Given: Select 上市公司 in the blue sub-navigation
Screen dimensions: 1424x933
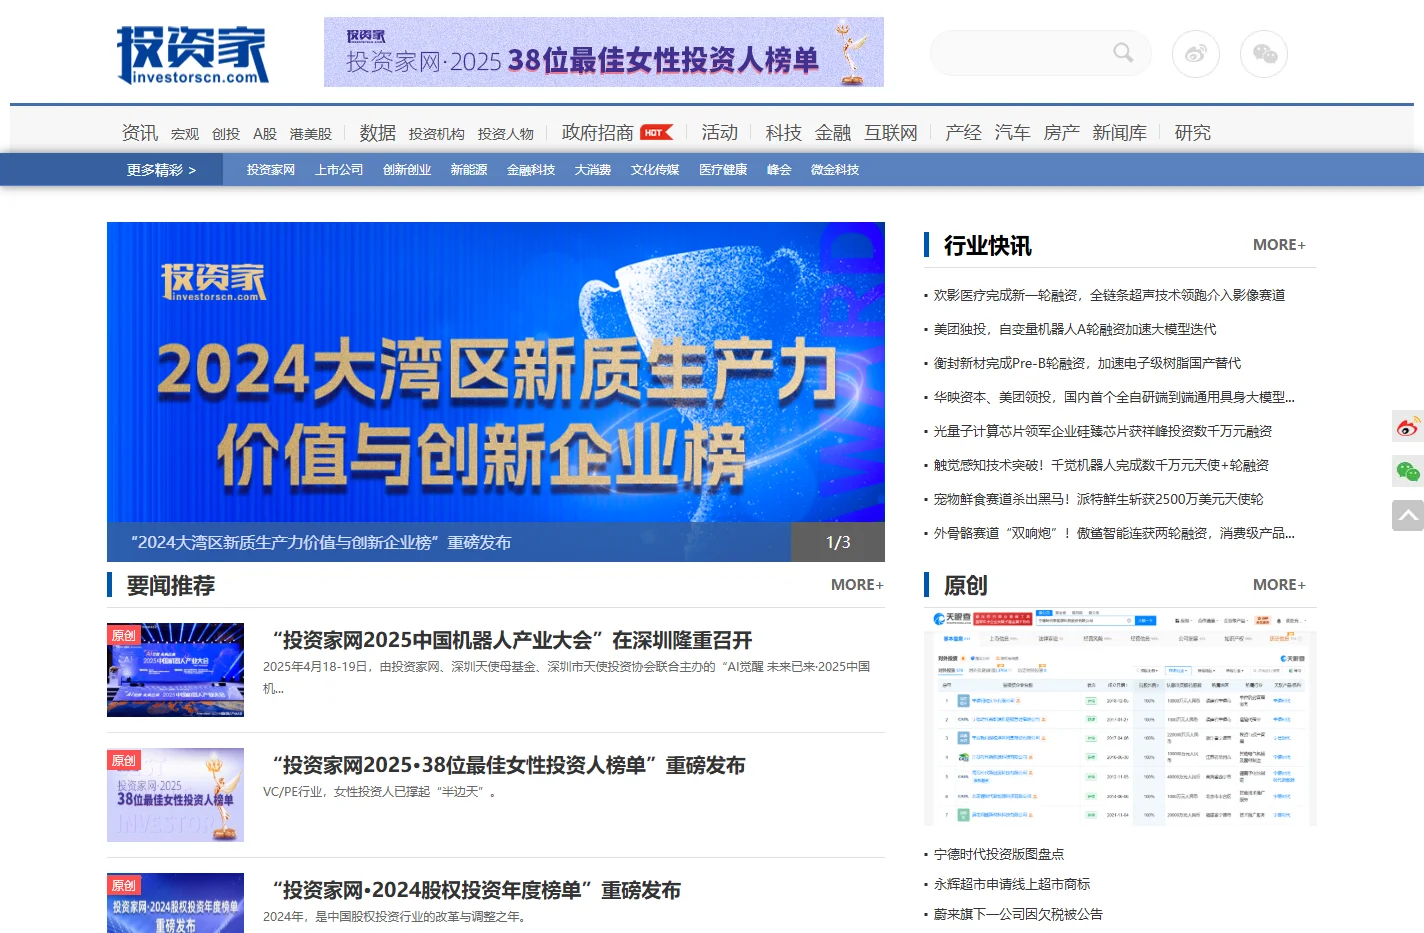Looking at the screenshot, I should click(339, 170).
